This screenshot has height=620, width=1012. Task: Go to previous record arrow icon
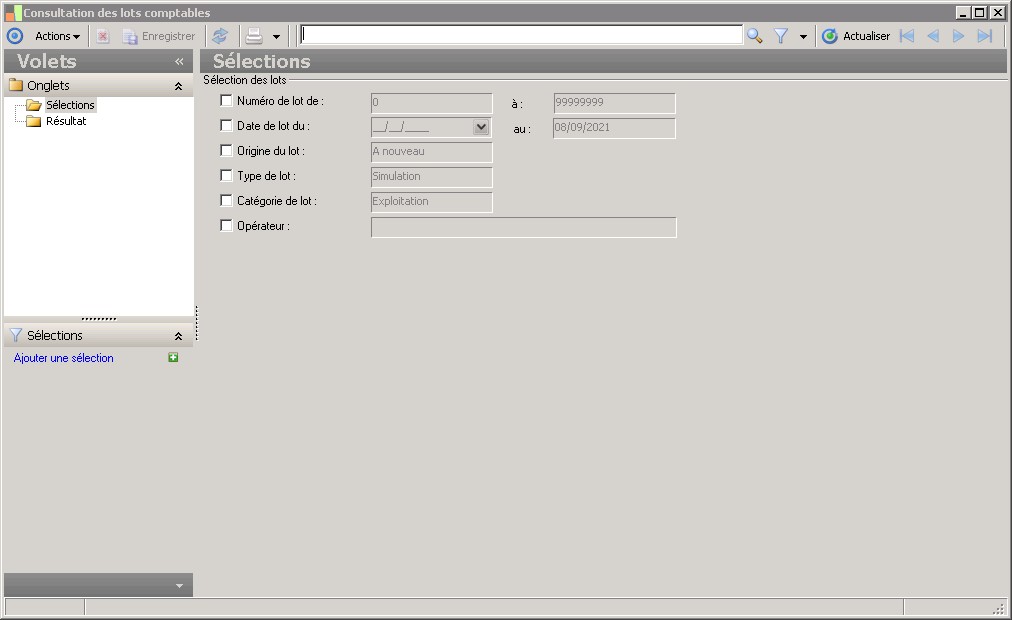(933, 36)
